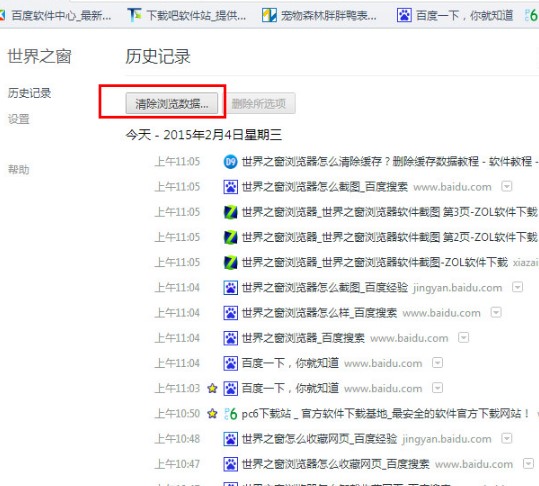Open 历史记录 in the left sidebar
Viewport: 539px width, 486px height.
pyautogui.click(x=30, y=93)
